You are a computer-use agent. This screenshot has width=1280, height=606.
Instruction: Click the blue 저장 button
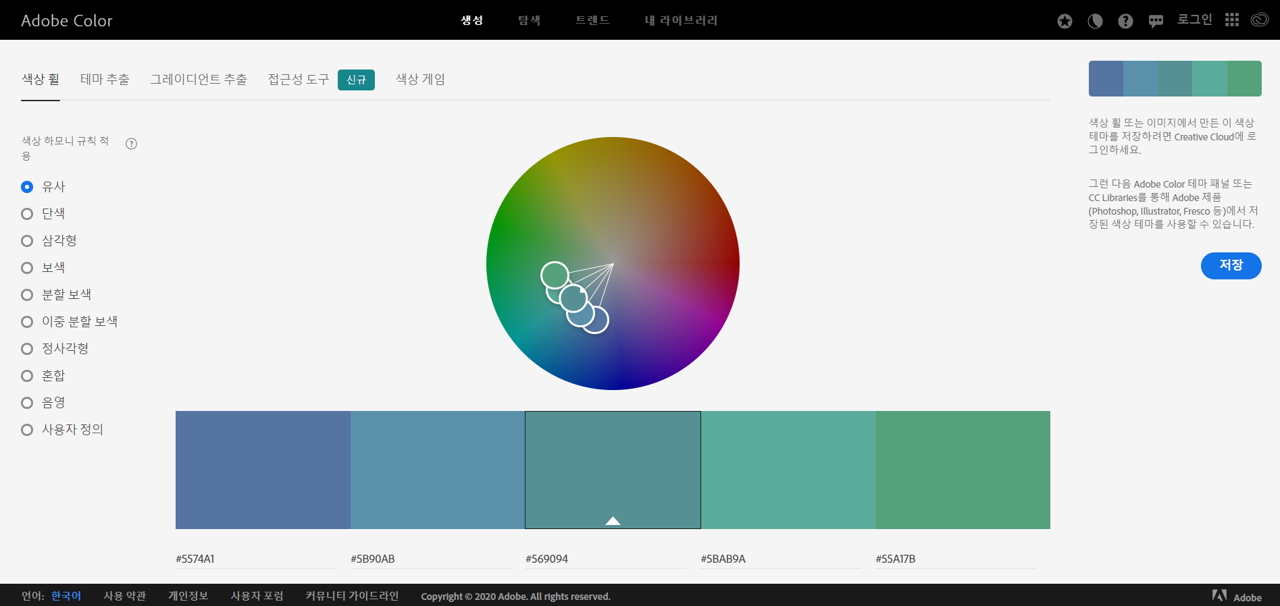(x=1231, y=265)
